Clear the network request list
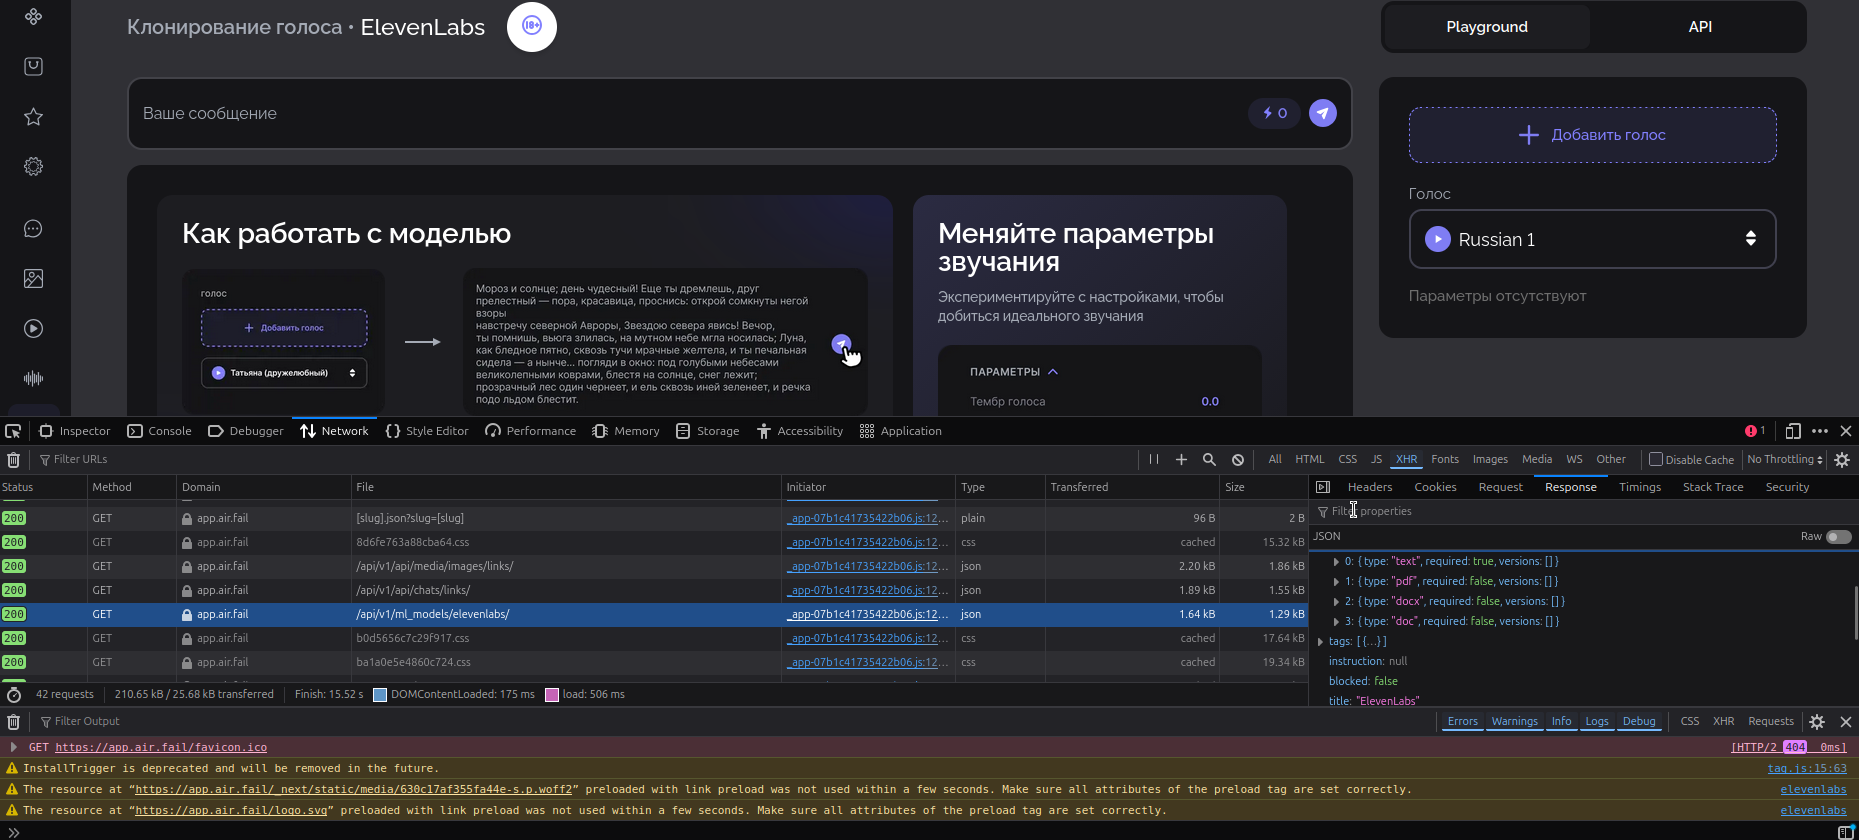This screenshot has width=1859, height=840. (14, 460)
